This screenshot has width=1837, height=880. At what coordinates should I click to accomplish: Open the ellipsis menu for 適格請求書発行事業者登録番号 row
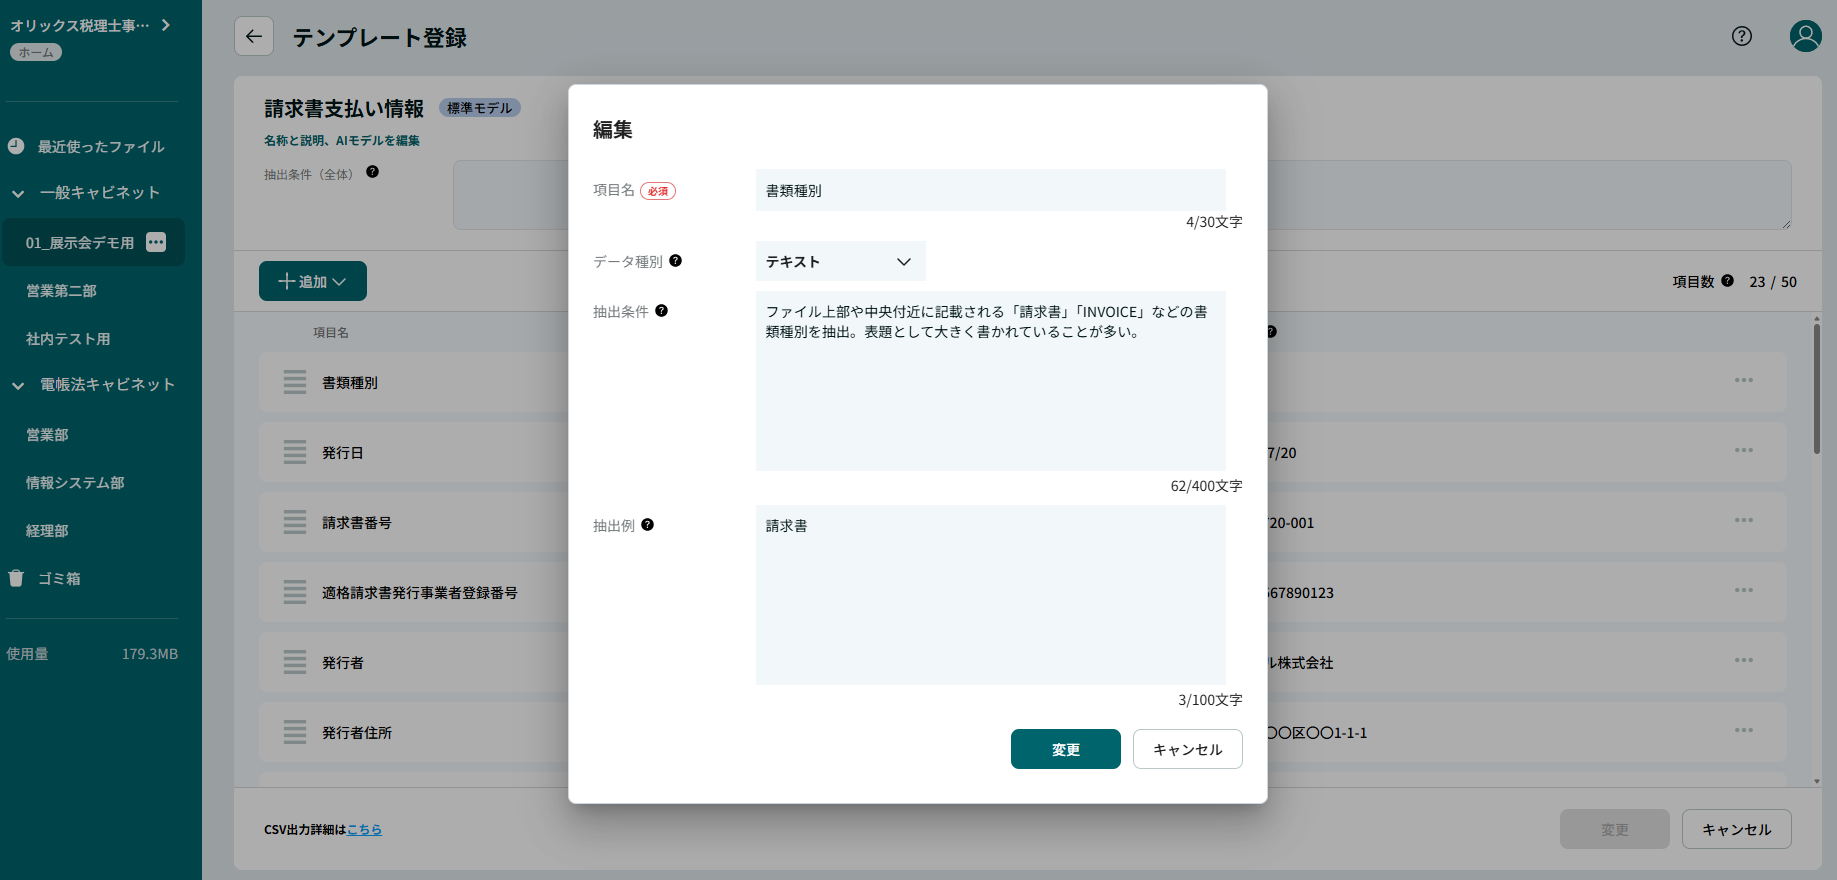point(1744,590)
